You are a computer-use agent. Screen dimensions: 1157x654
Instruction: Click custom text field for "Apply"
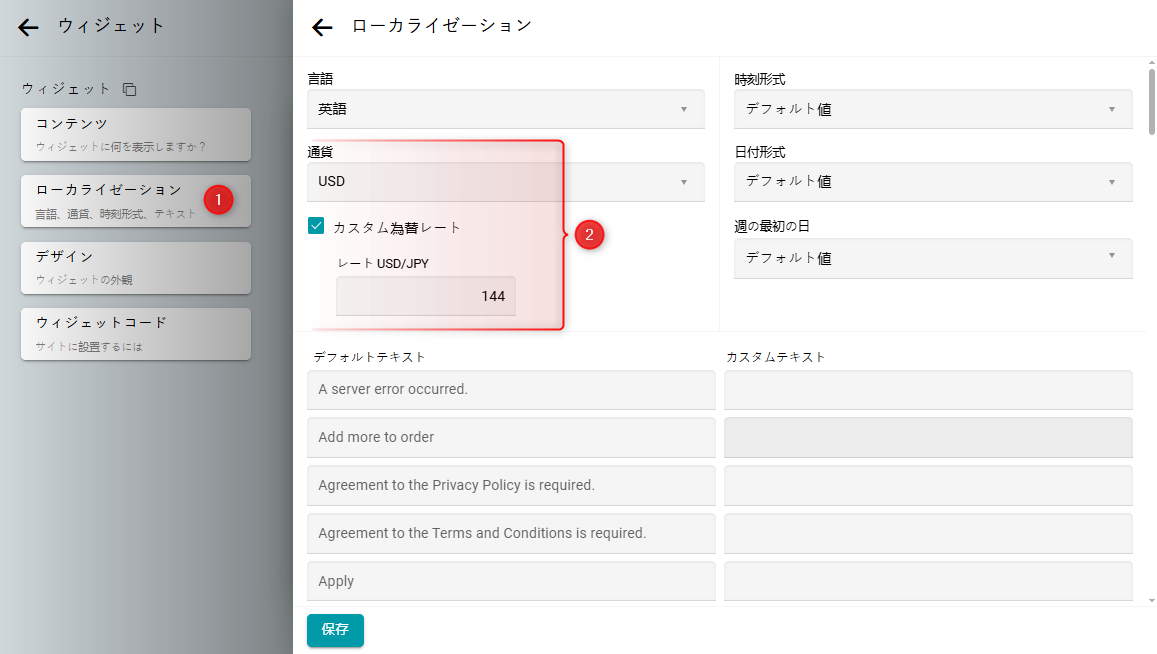[927, 581]
